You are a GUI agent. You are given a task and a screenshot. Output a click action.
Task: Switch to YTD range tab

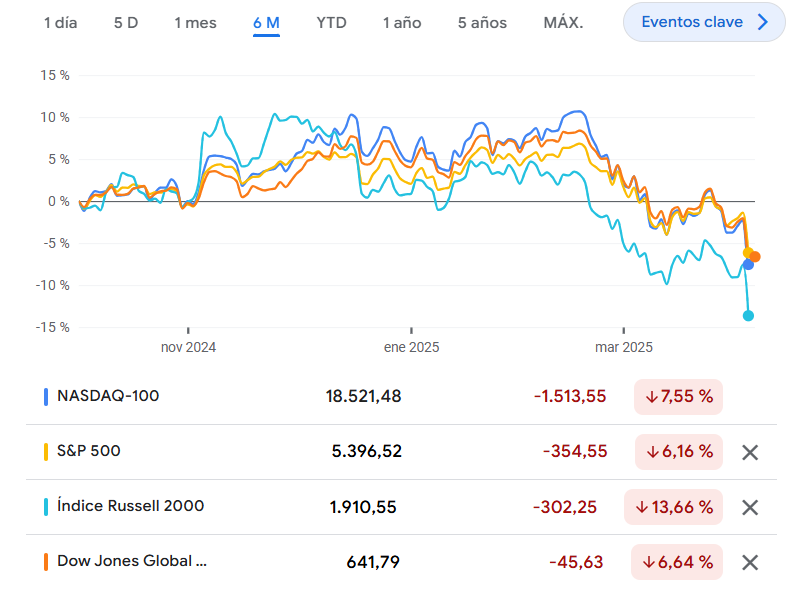click(x=331, y=23)
